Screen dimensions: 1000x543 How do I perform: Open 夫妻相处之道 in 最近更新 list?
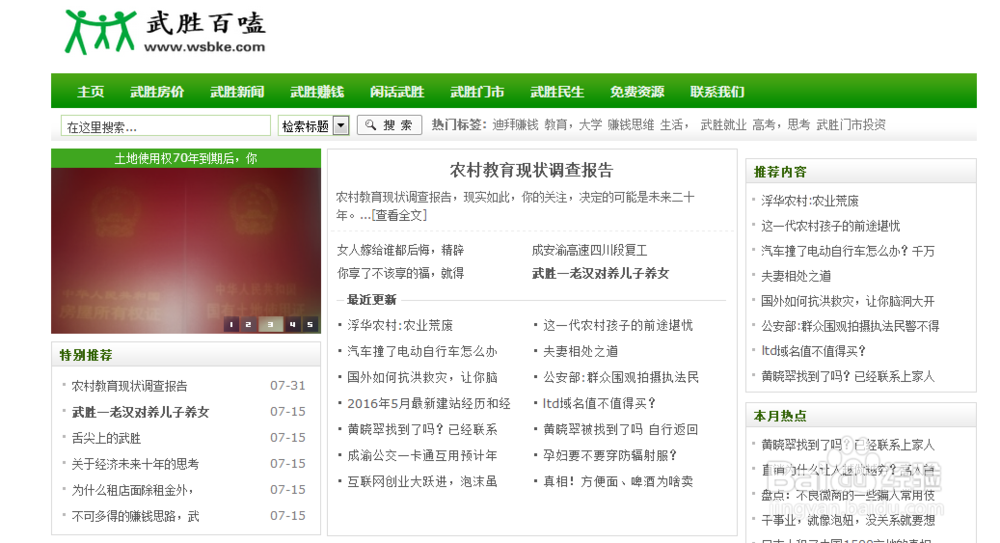pos(580,352)
